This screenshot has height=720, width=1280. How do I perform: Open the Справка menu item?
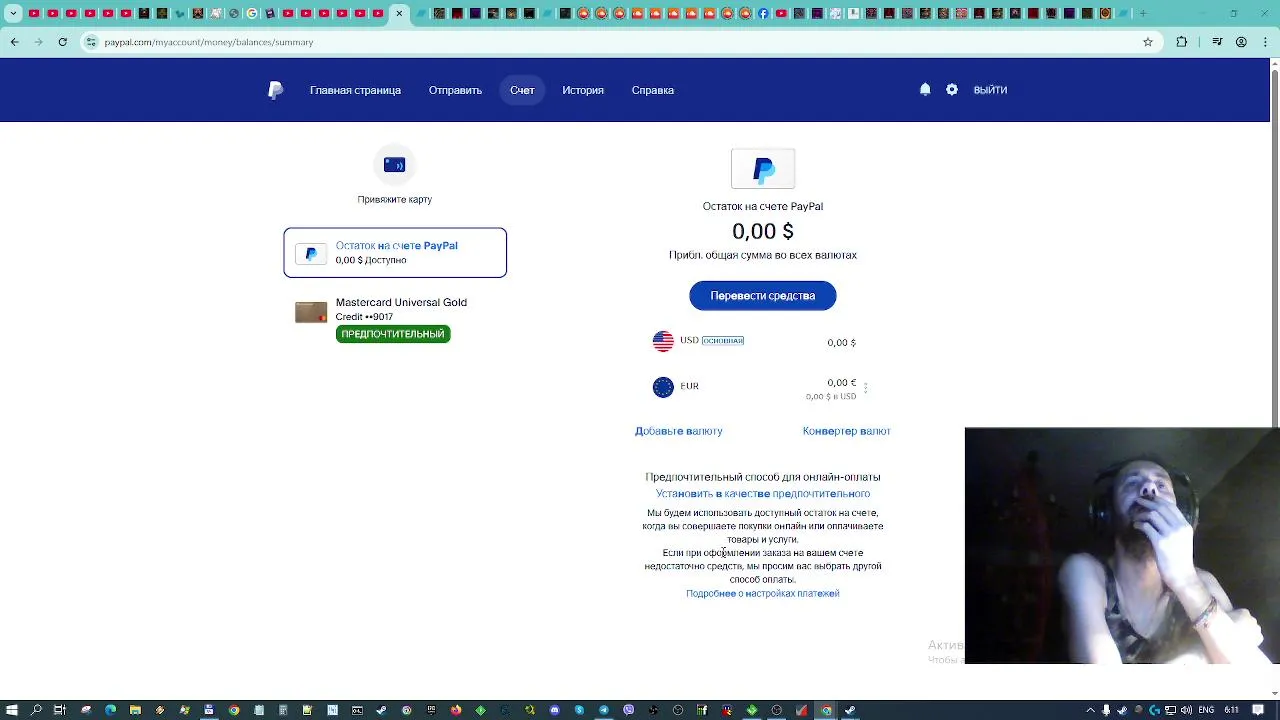(x=653, y=90)
